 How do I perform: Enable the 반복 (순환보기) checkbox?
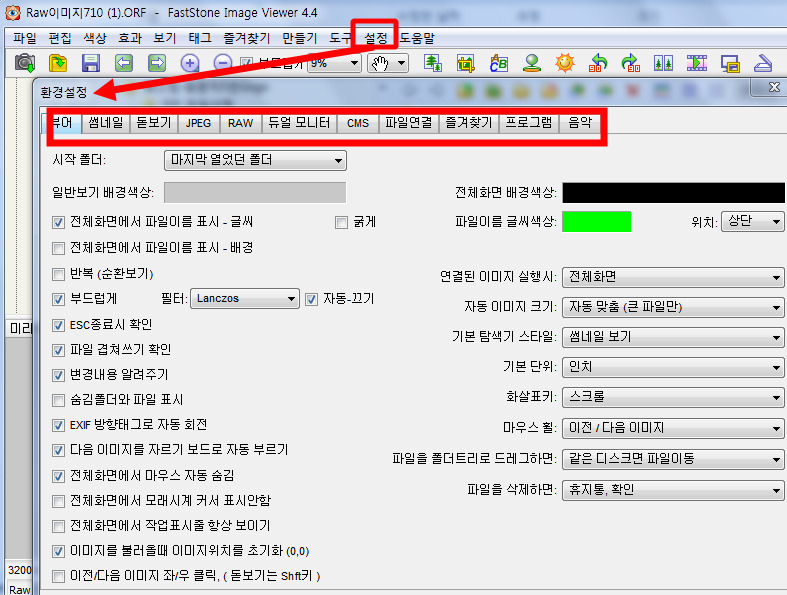click(x=58, y=274)
